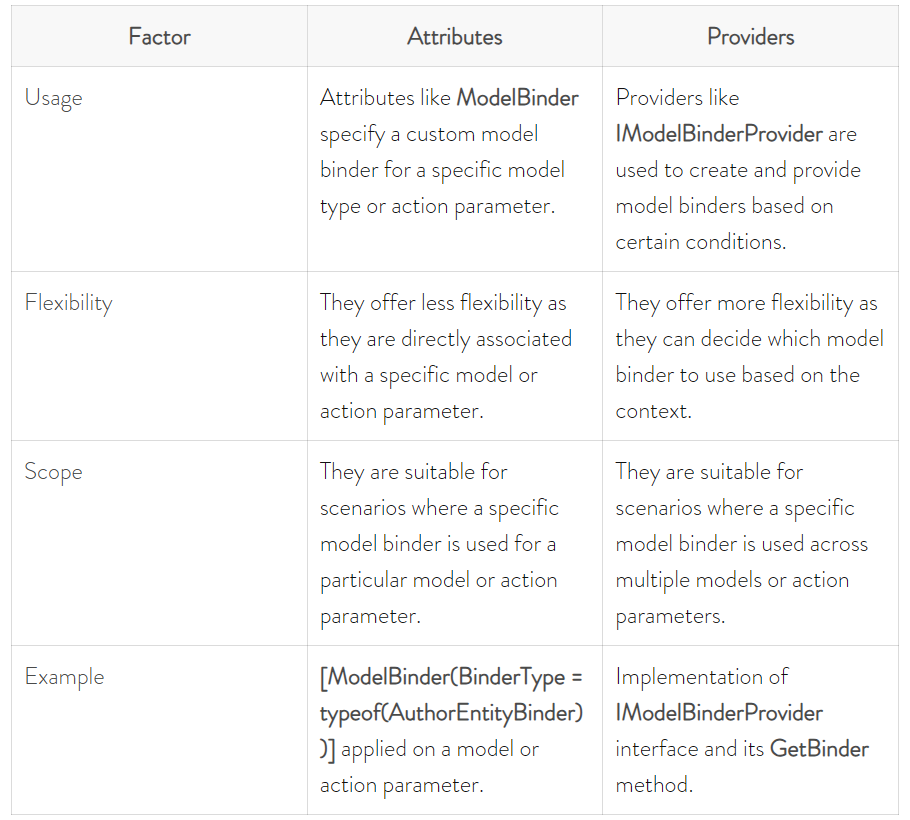The image size is (910, 820).
Task: Click the 'Implementation of' text
Action: tap(702, 677)
